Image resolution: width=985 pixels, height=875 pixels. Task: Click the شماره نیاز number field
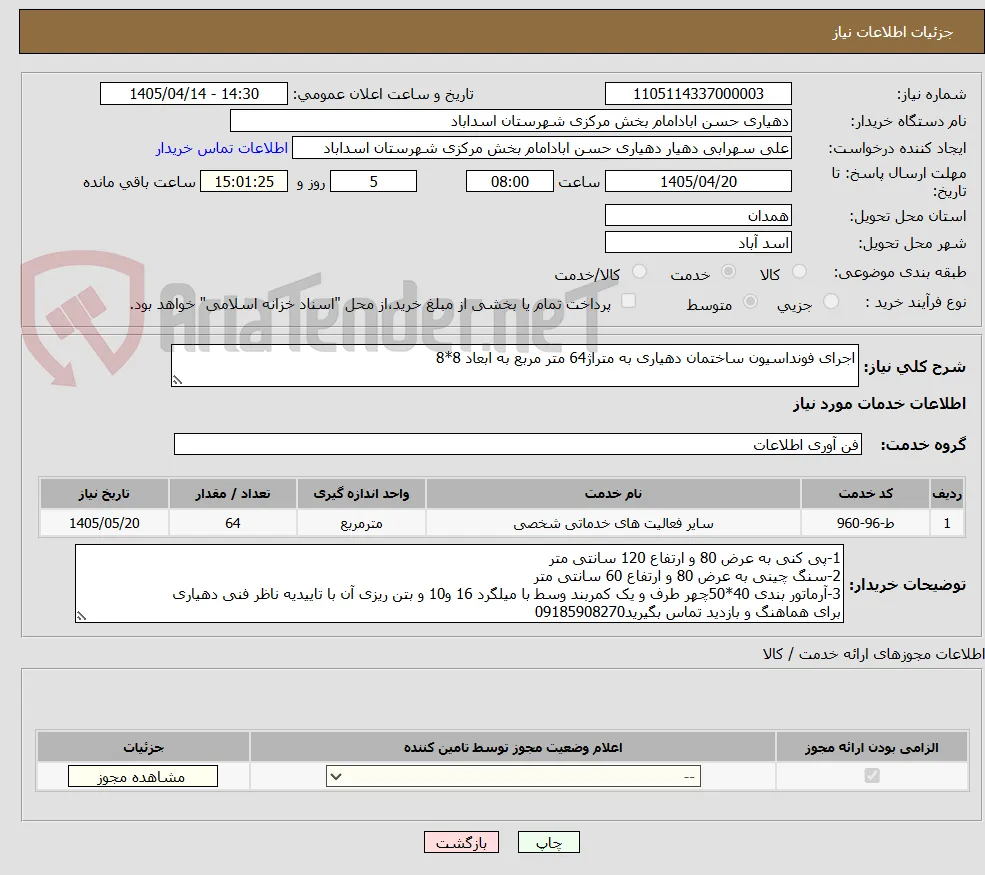pos(698,94)
